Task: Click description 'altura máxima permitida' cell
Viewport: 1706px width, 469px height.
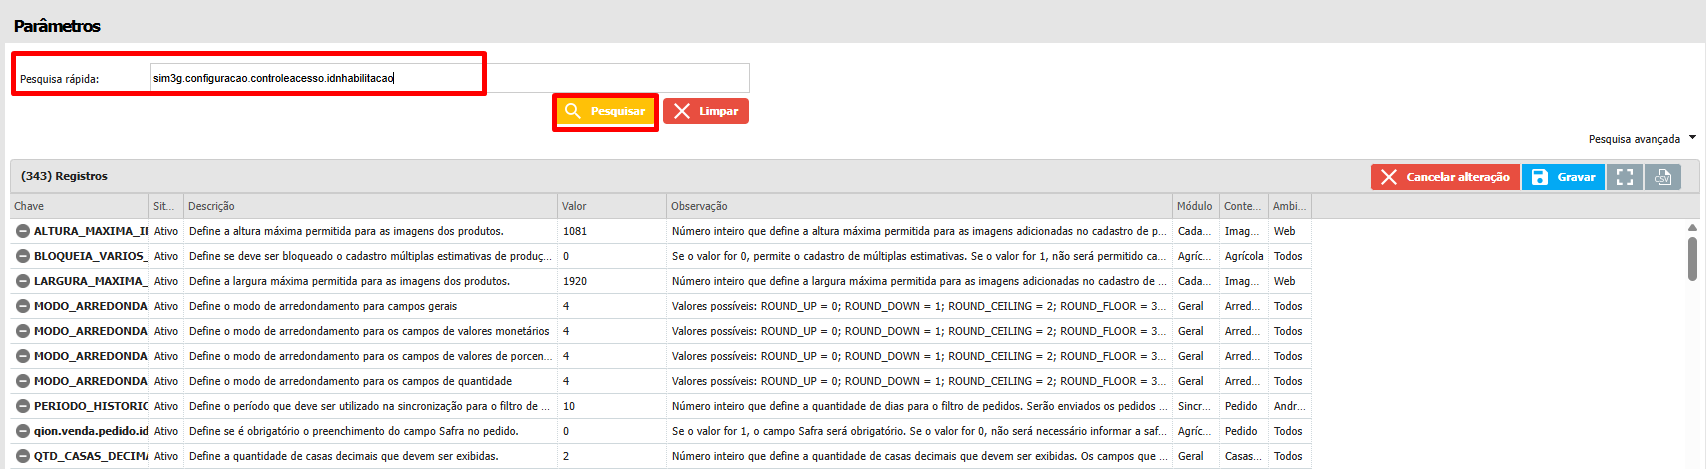Action: (x=370, y=231)
